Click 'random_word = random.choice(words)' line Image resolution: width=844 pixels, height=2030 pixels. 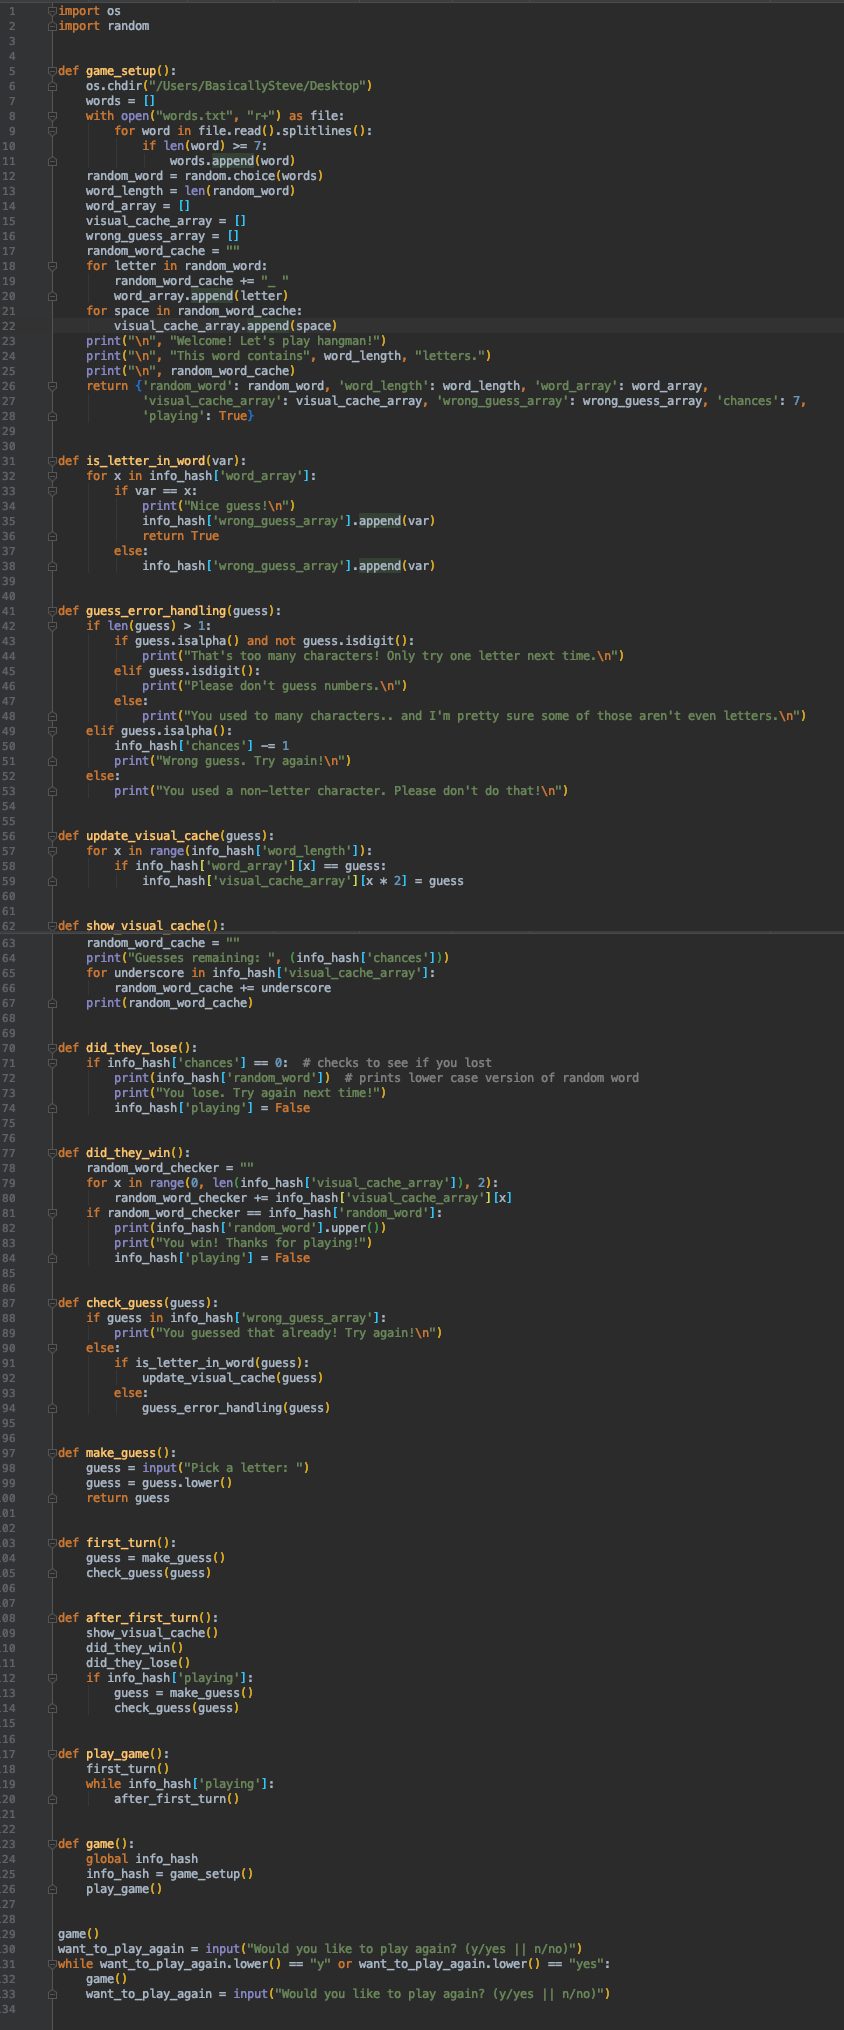coord(204,176)
